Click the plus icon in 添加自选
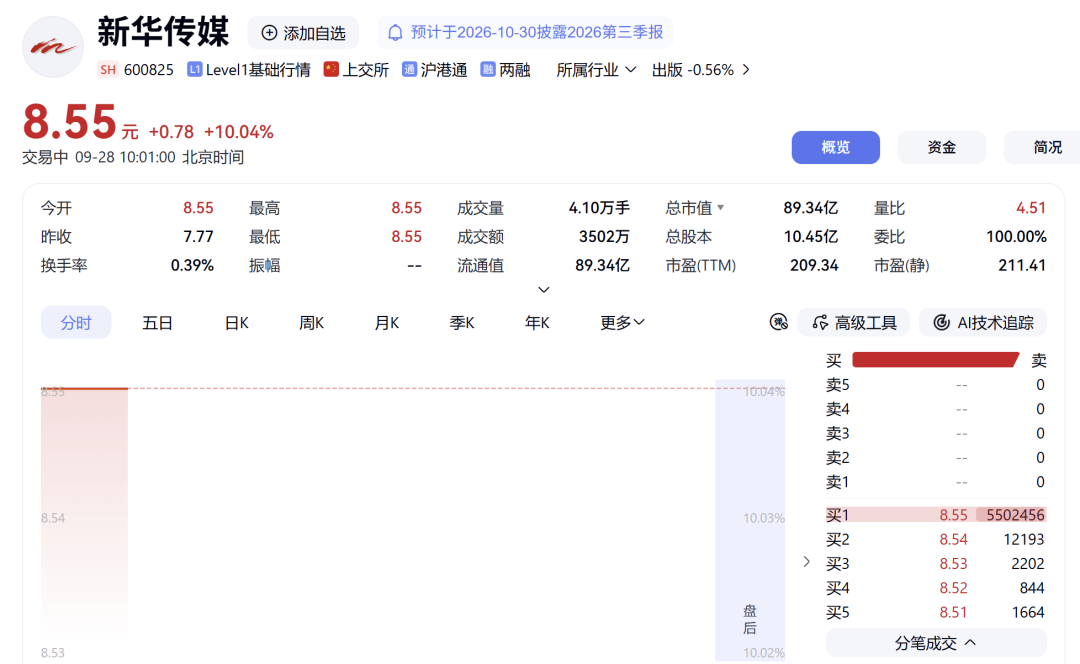The image size is (1080, 664). click(x=269, y=33)
